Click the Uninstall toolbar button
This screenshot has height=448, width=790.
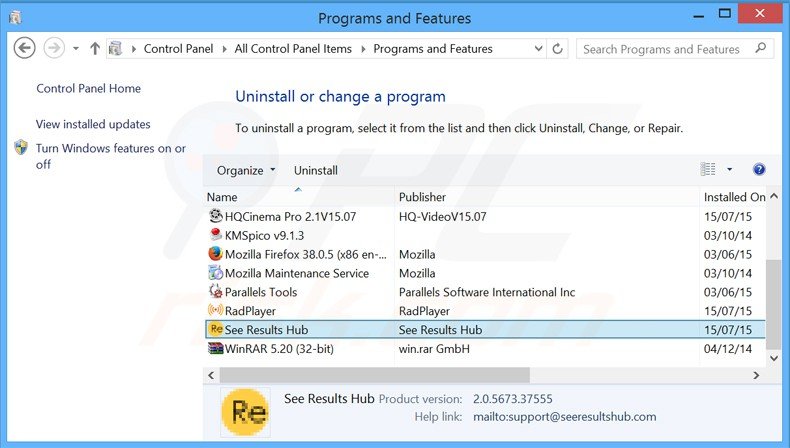pyautogui.click(x=316, y=170)
